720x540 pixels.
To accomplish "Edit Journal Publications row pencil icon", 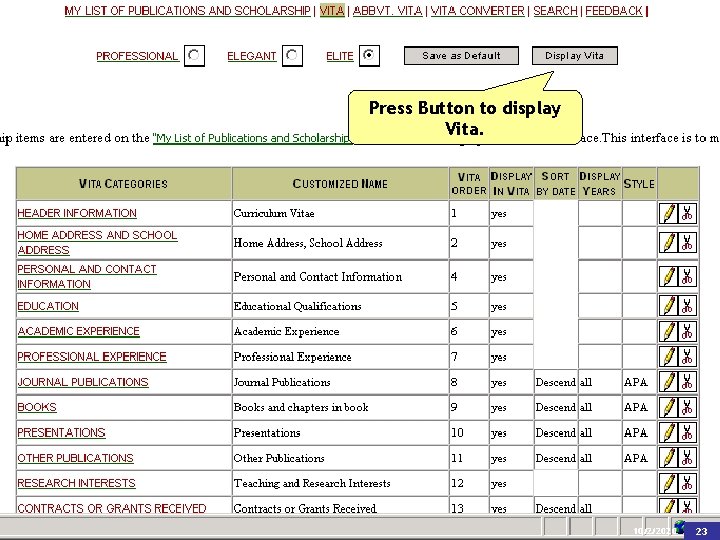I will 668,382.
